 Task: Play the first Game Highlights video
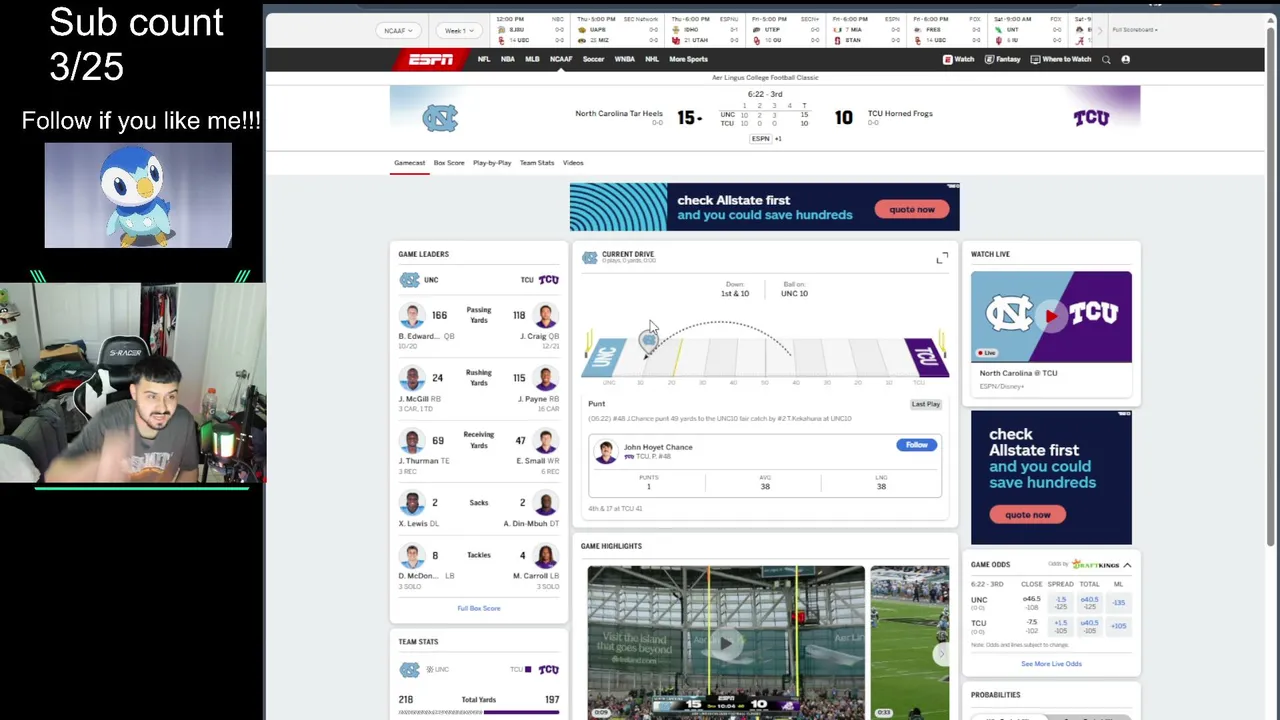click(726, 642)
